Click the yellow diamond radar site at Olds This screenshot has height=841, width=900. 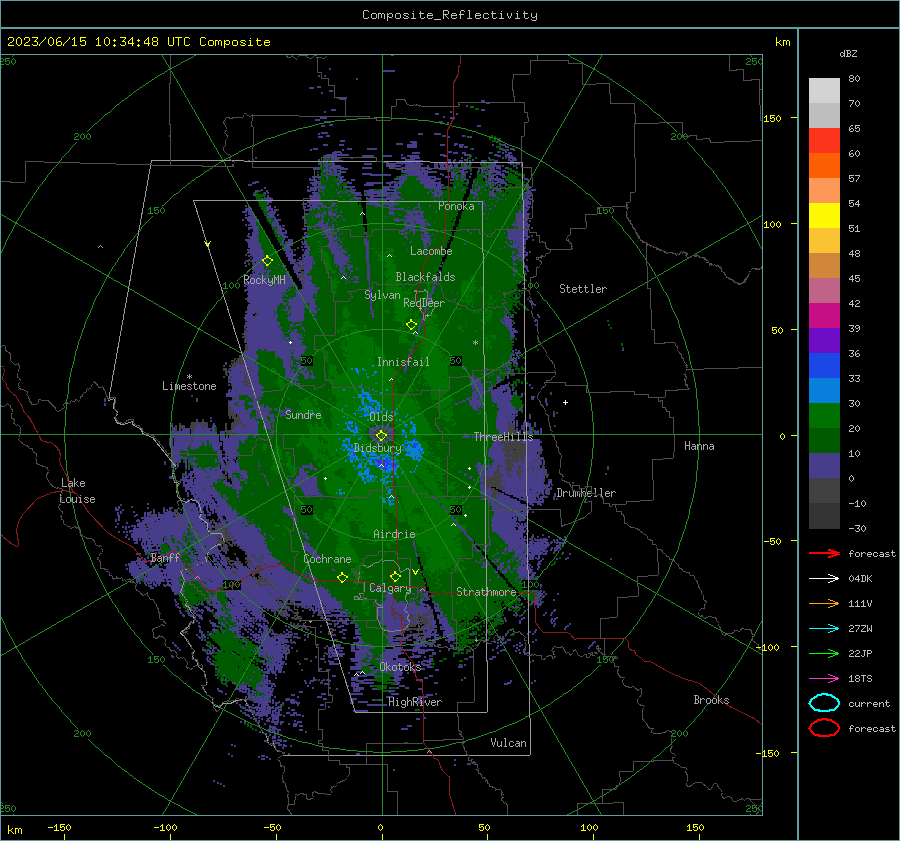[381, 436]
